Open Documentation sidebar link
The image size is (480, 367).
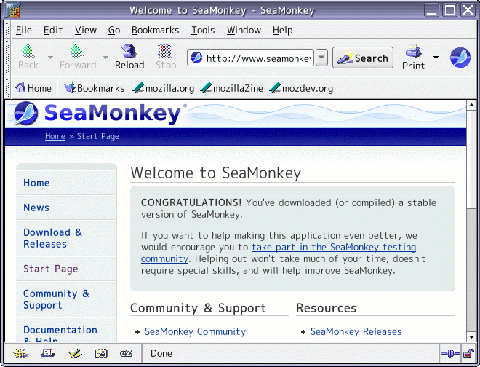[60, 335]
